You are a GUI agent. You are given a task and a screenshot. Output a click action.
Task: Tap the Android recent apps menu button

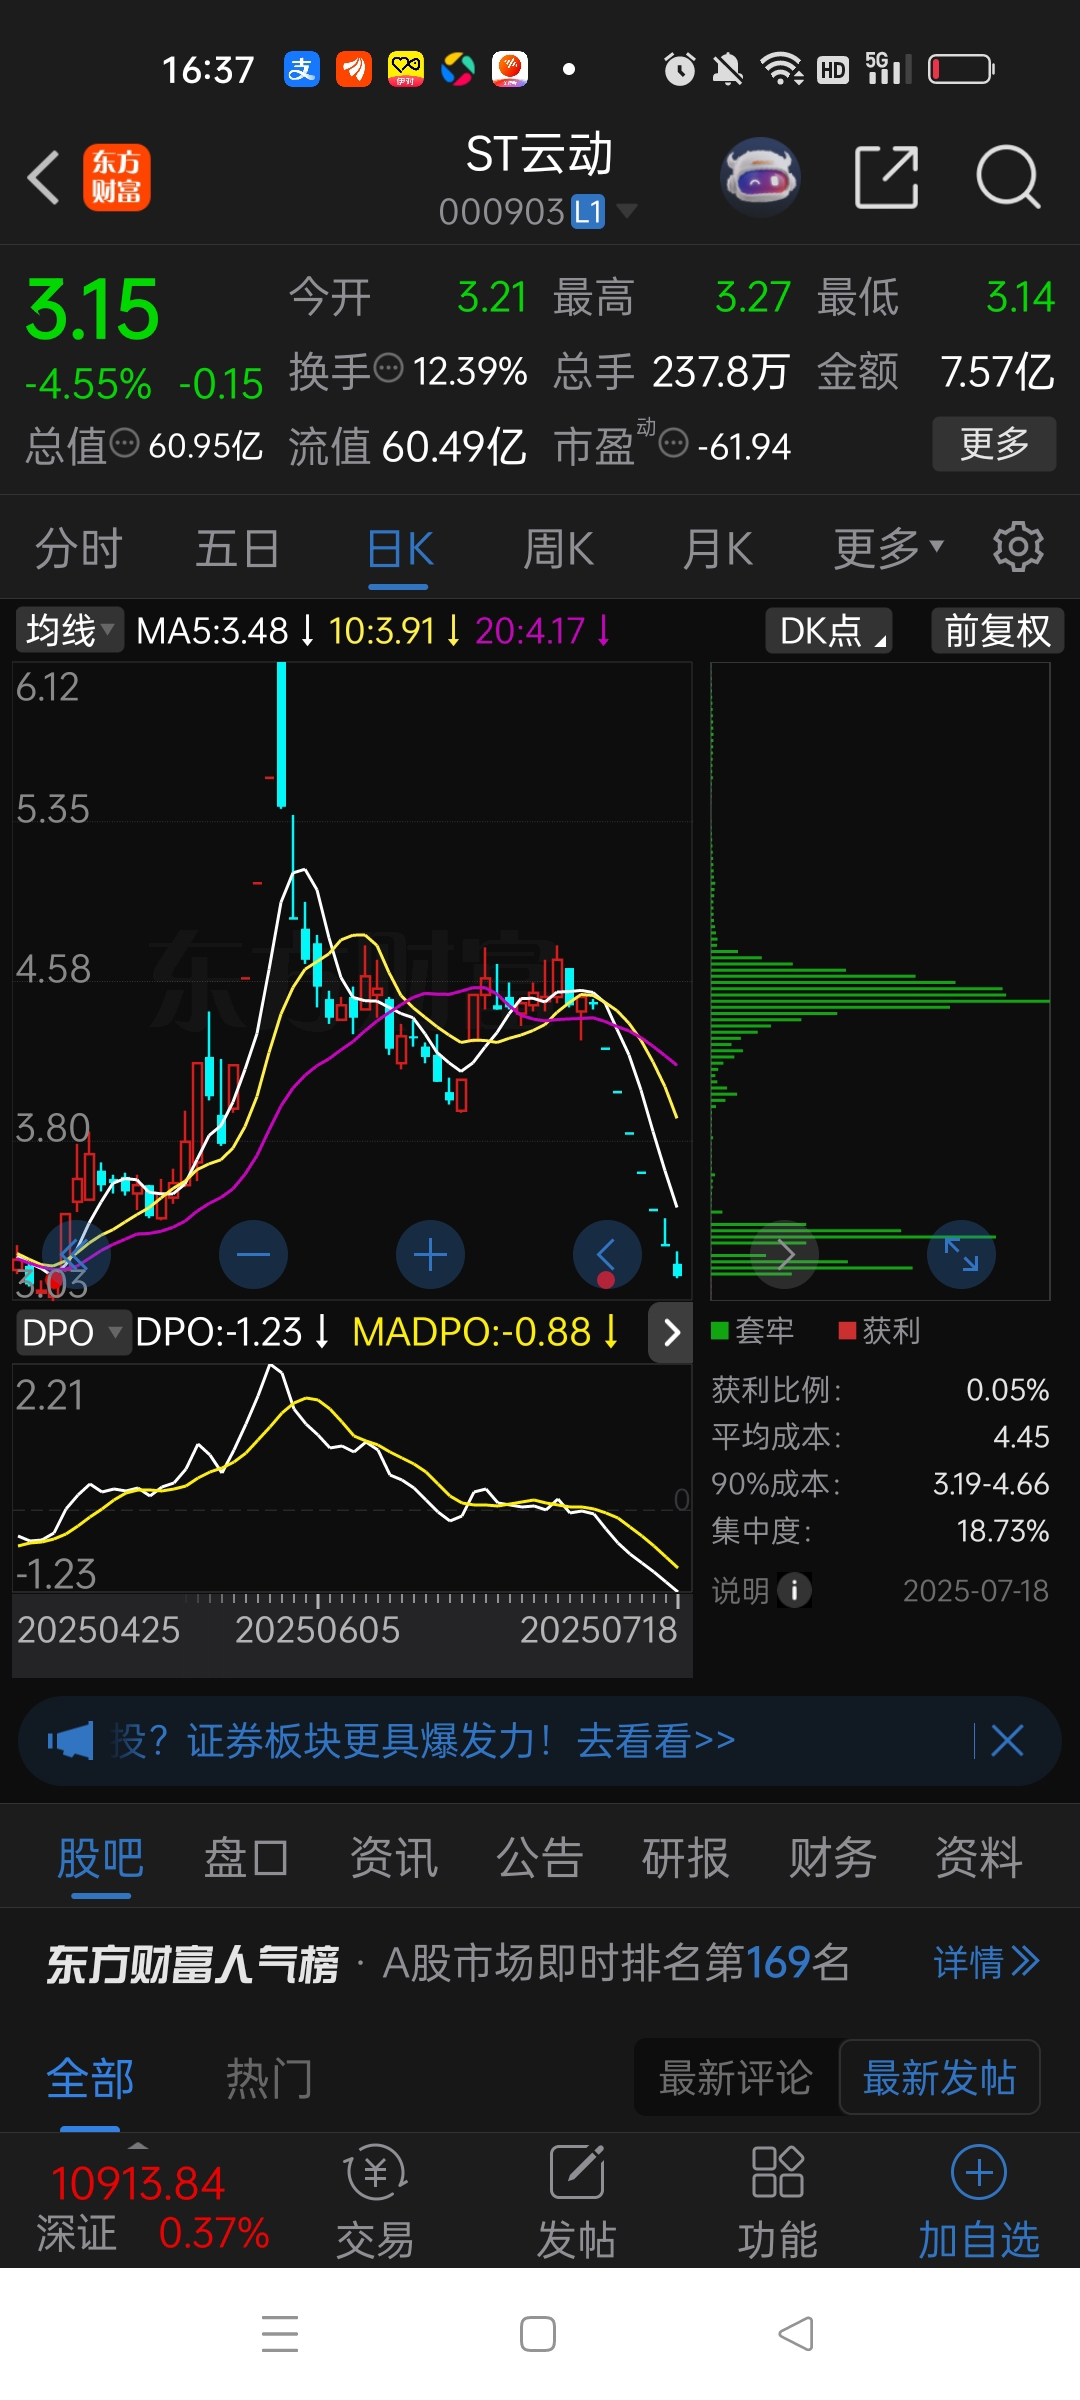pos(280,2334)
